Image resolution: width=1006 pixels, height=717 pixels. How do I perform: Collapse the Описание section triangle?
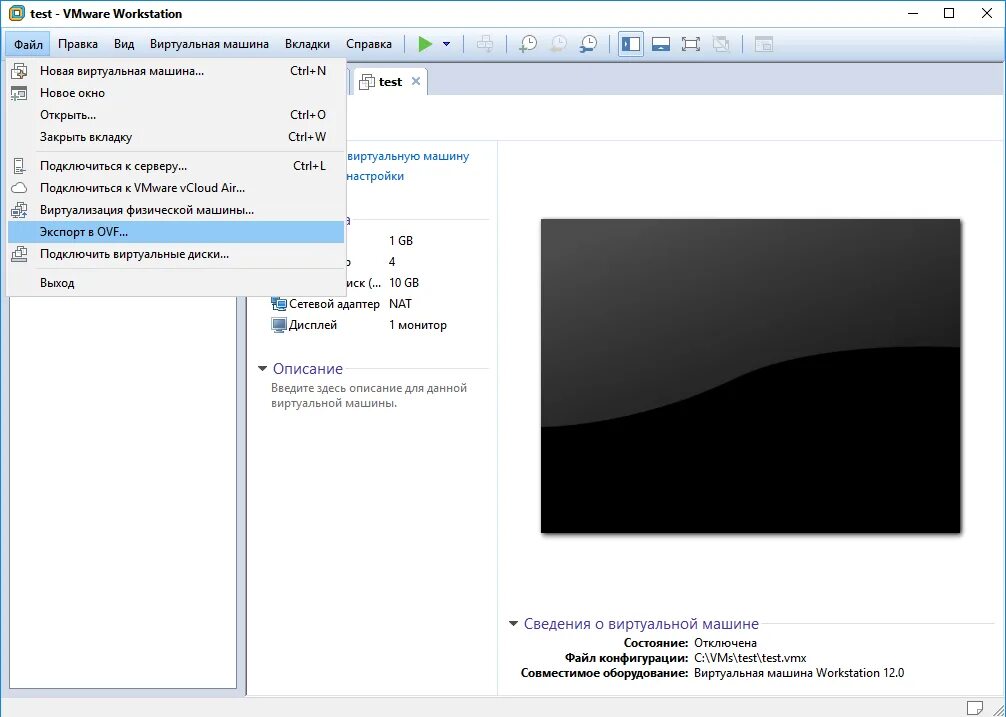[262, 369]
